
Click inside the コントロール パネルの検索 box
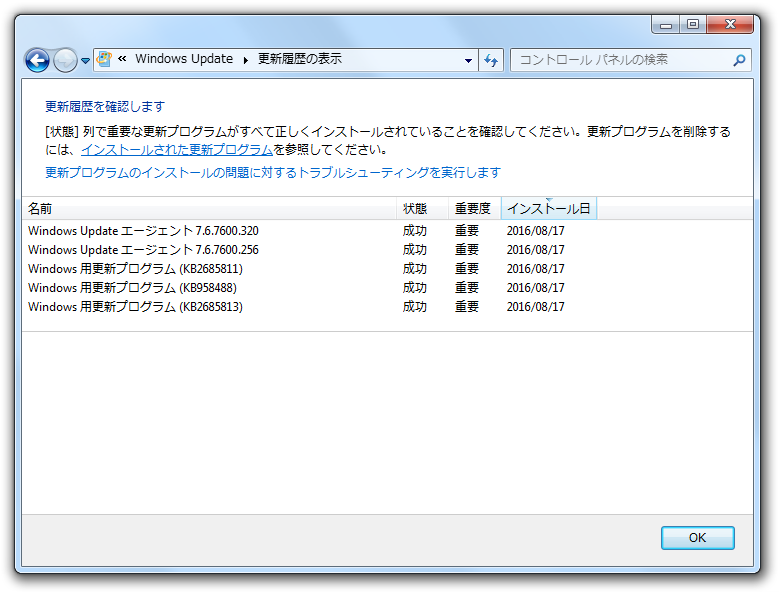pos(620,60)
